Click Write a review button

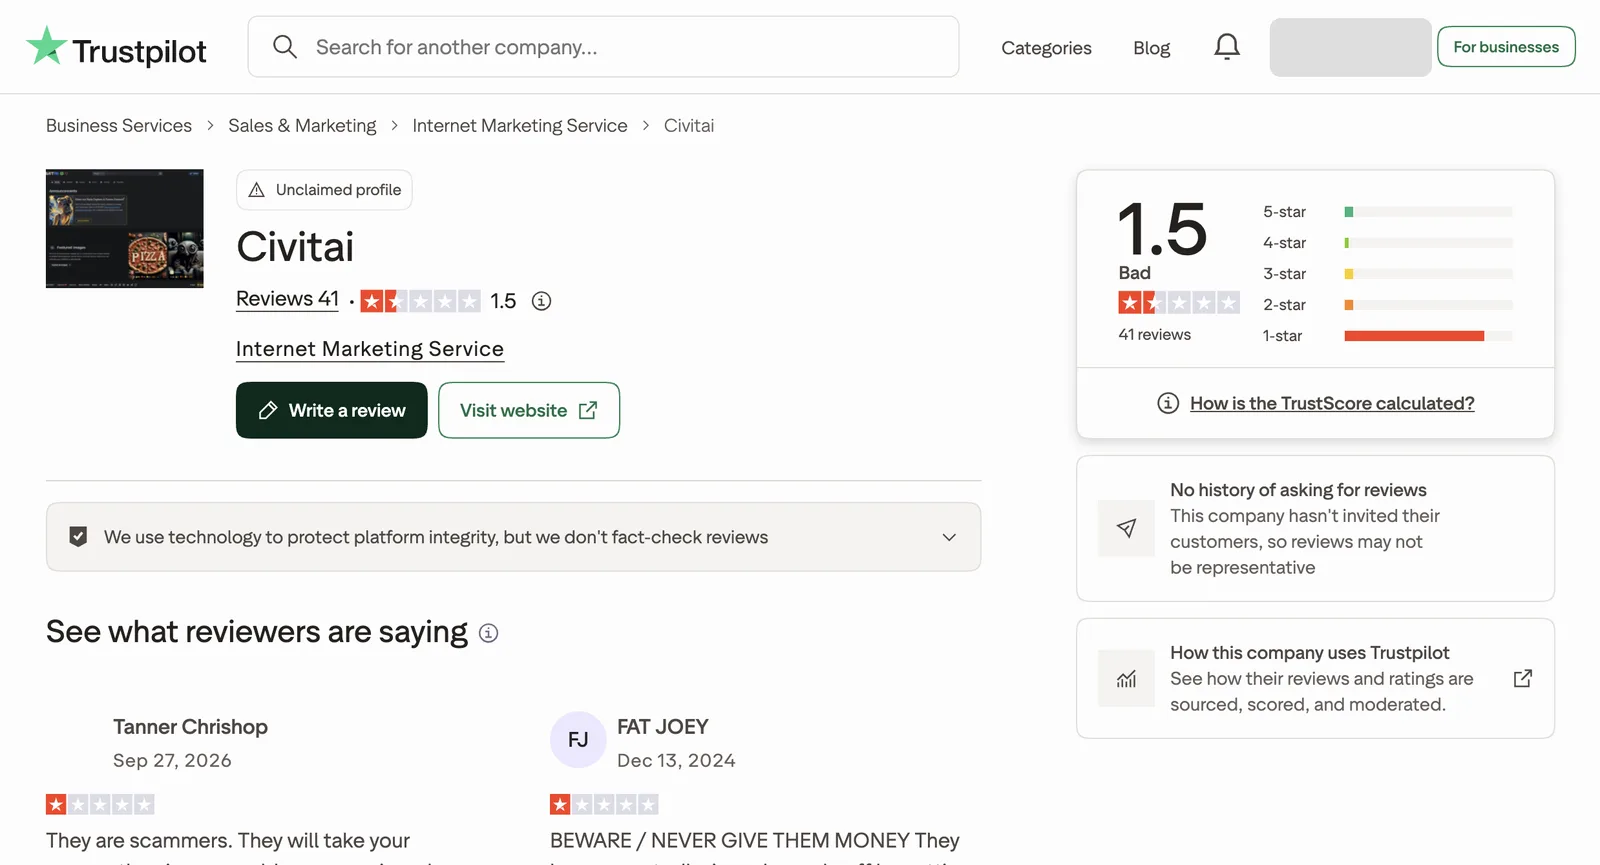[x=332, y=410]
